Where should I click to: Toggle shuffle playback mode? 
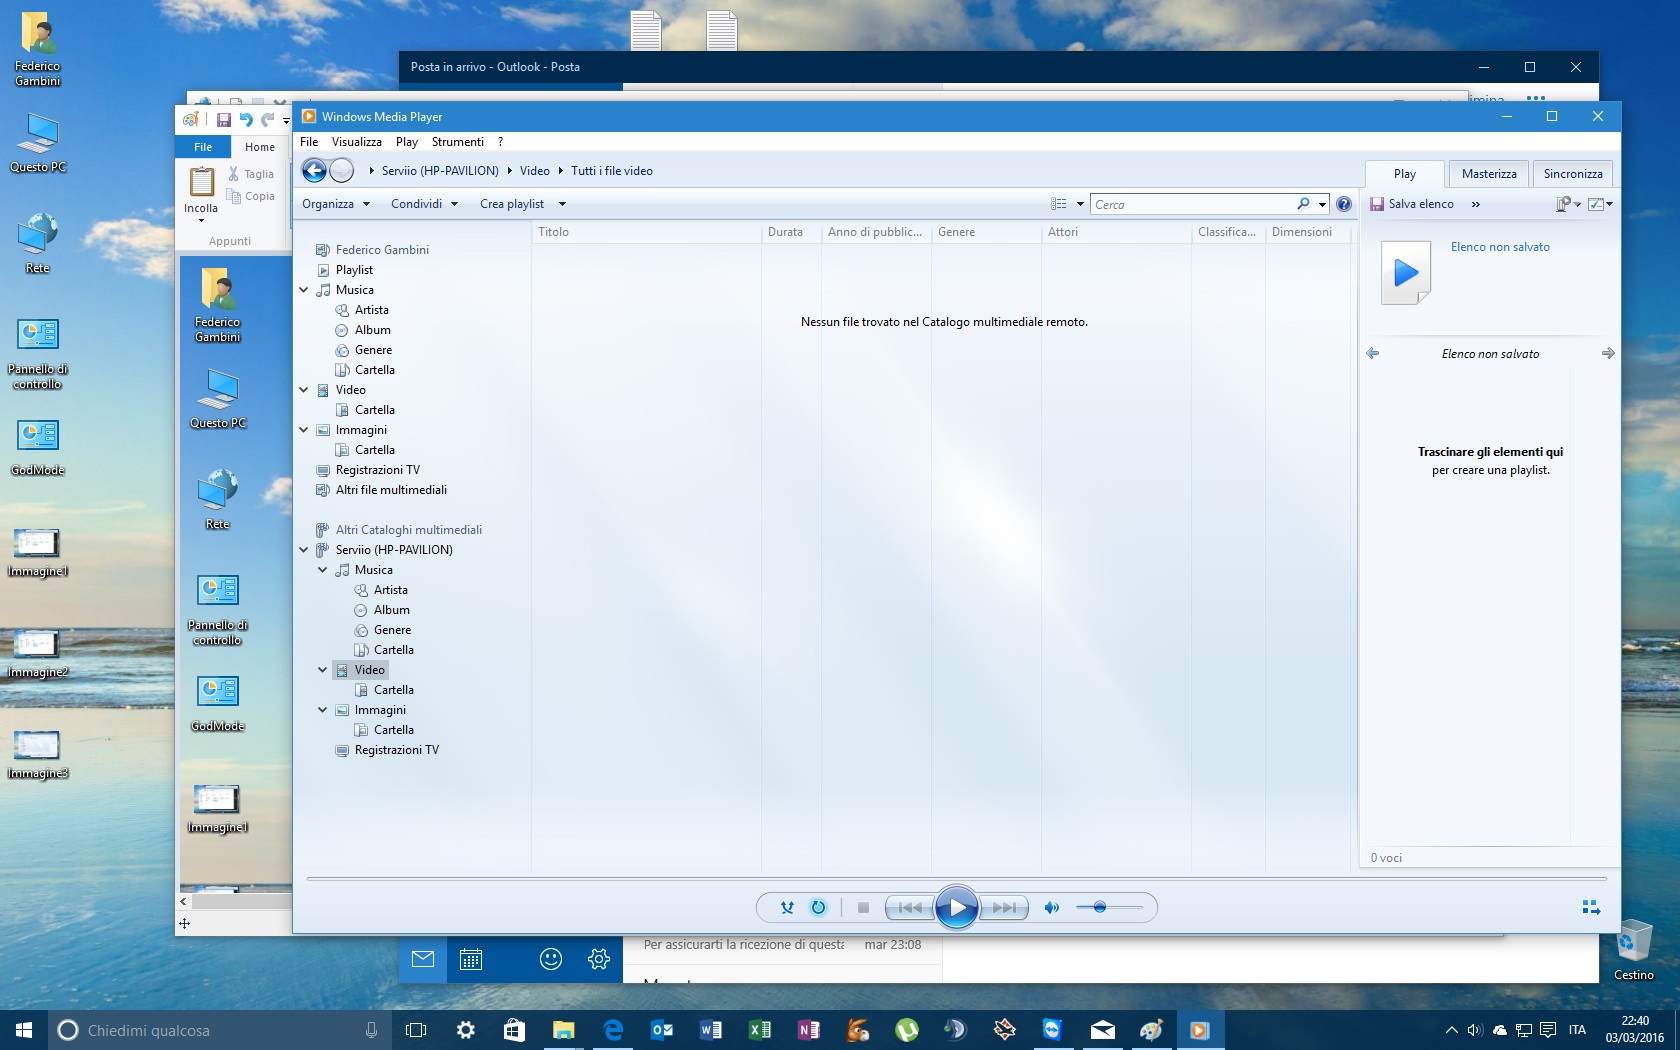click(787, 908)
